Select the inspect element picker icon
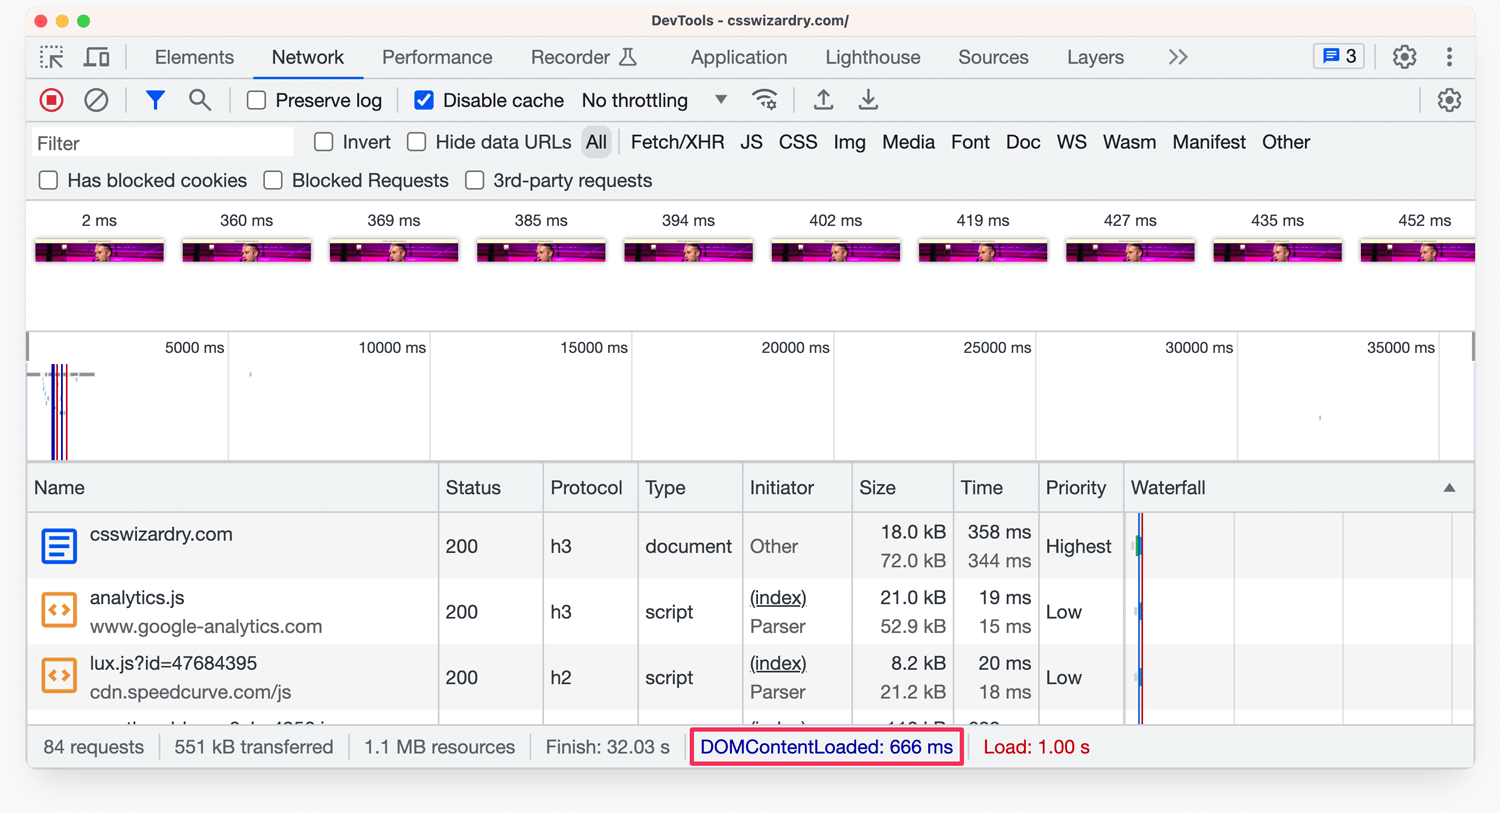Image resolution: width=1500 pixels, height=813 pixels. point(52,57)
